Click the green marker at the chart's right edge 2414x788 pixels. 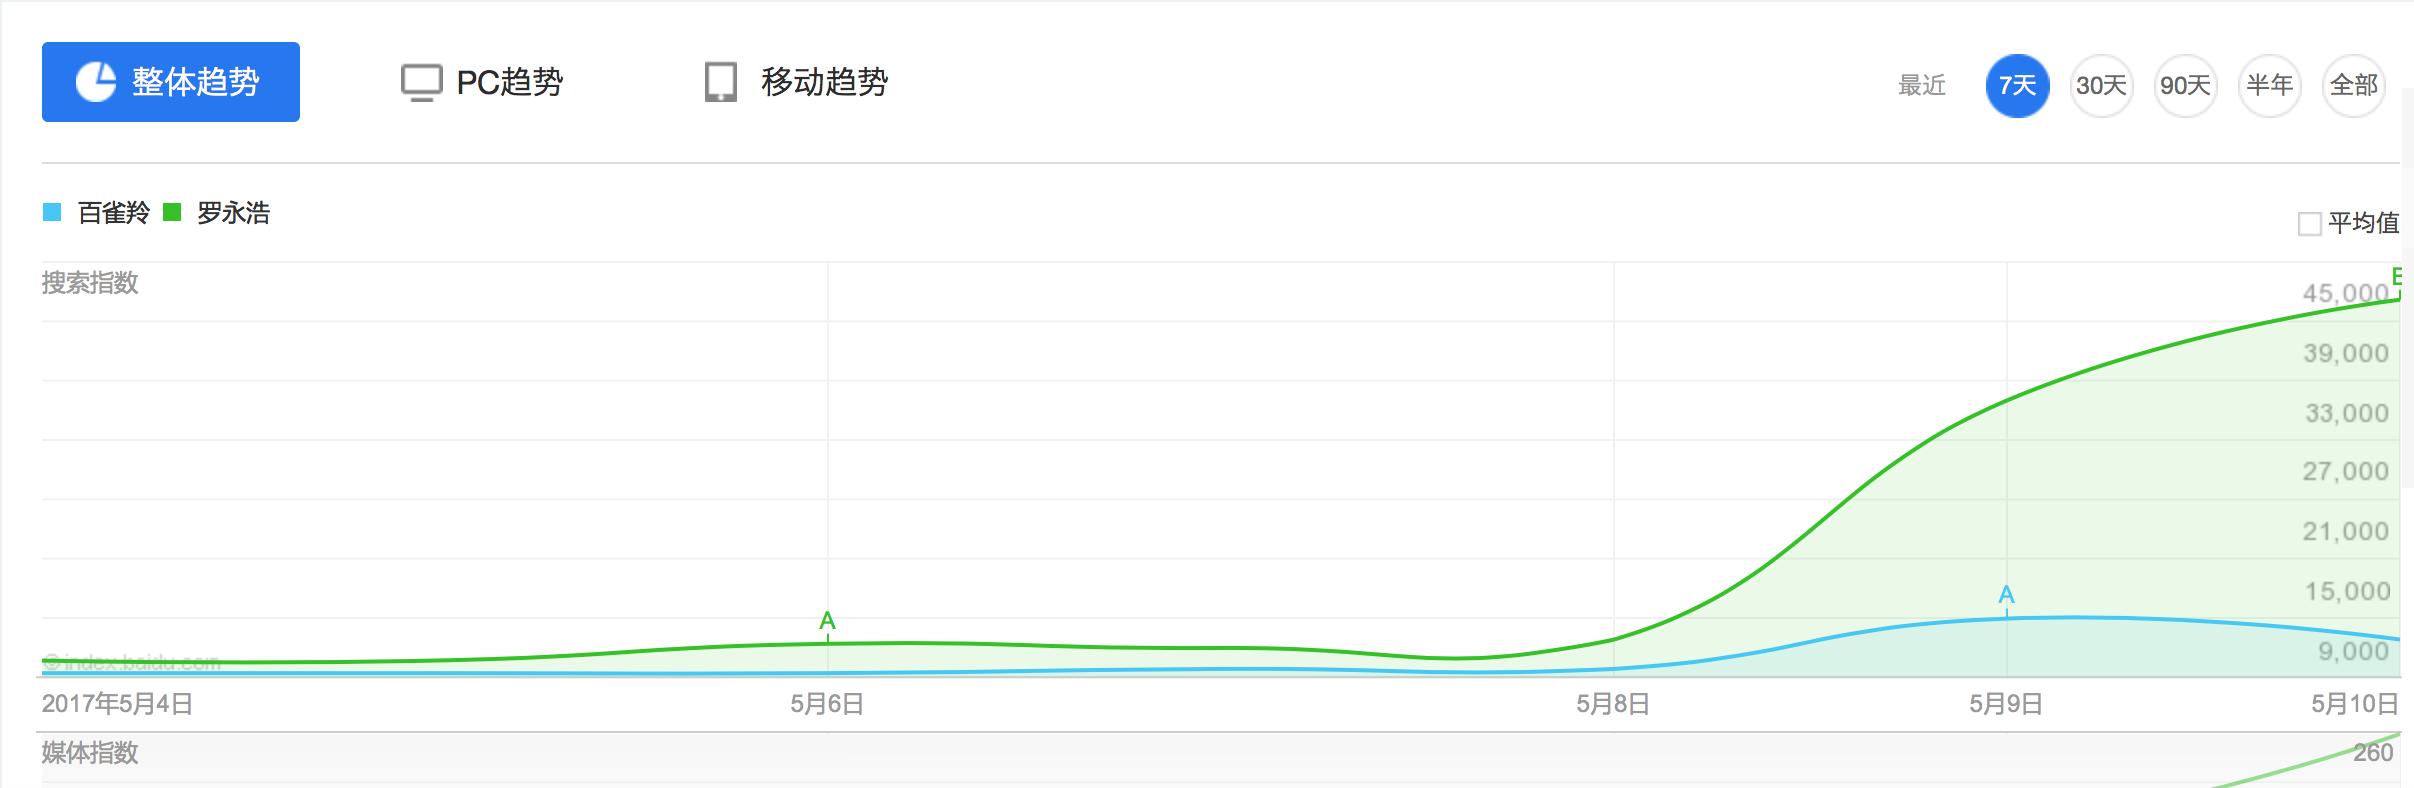2397,277
